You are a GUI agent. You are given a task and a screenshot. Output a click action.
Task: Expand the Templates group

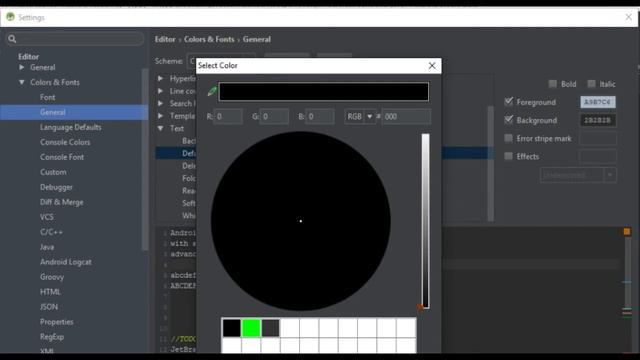(x=160, y=116)
